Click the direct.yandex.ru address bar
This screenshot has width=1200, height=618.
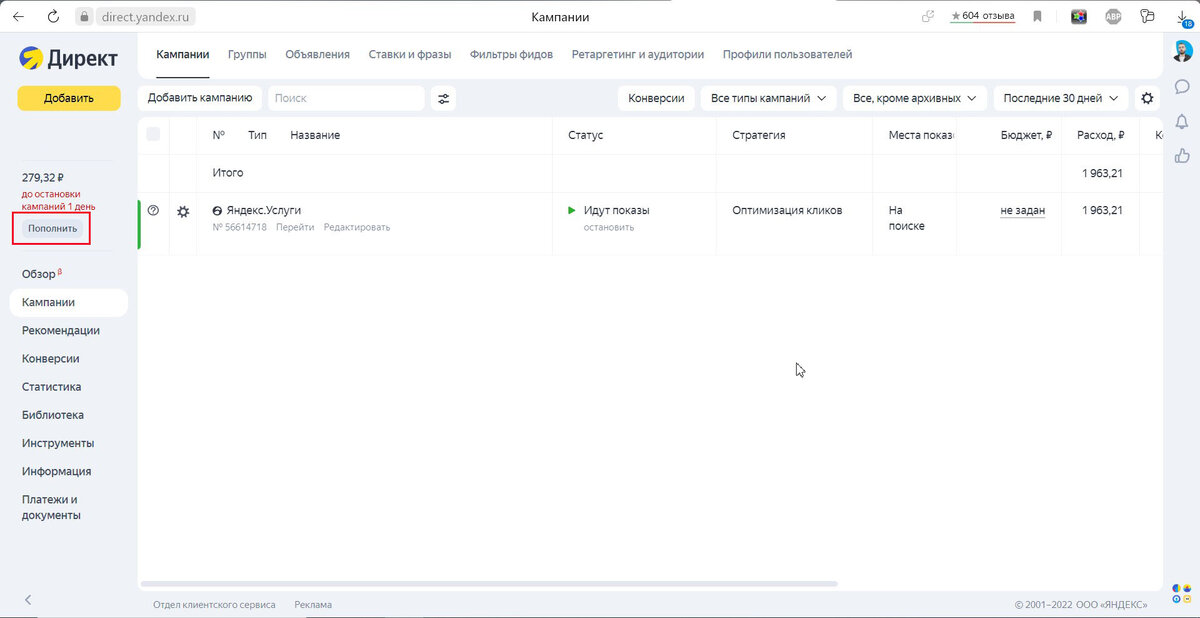coord(147,17)
